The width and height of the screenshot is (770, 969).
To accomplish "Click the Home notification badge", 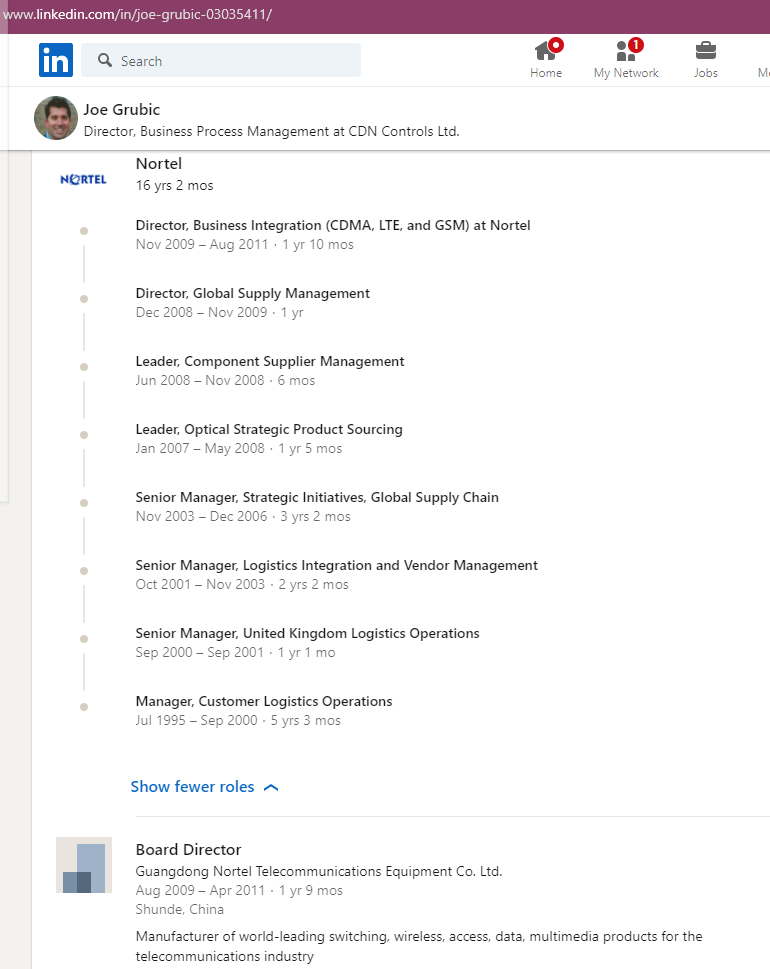I will coord(556,45).
